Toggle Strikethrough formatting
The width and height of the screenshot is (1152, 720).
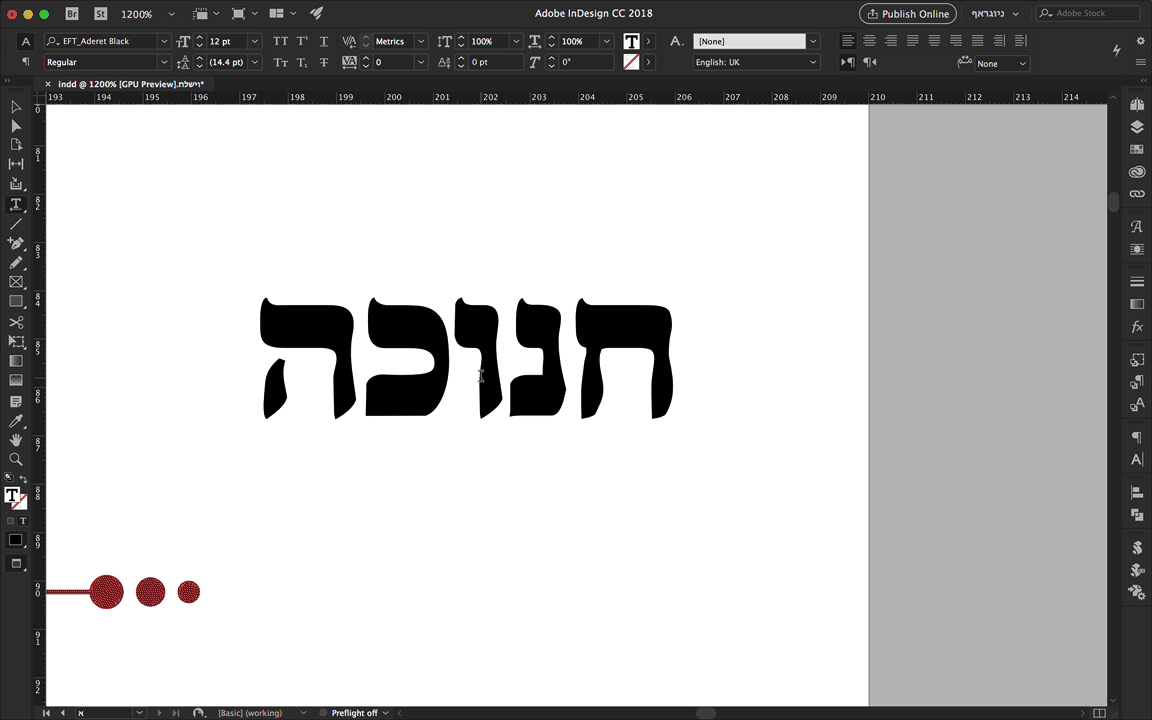click(323, 62)
